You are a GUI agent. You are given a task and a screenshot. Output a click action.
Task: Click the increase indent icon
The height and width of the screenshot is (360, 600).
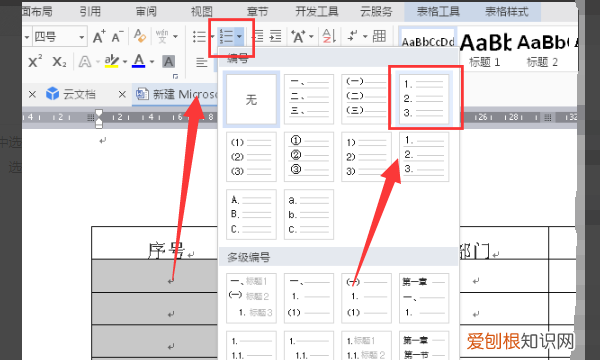click(x=275, y=36)
